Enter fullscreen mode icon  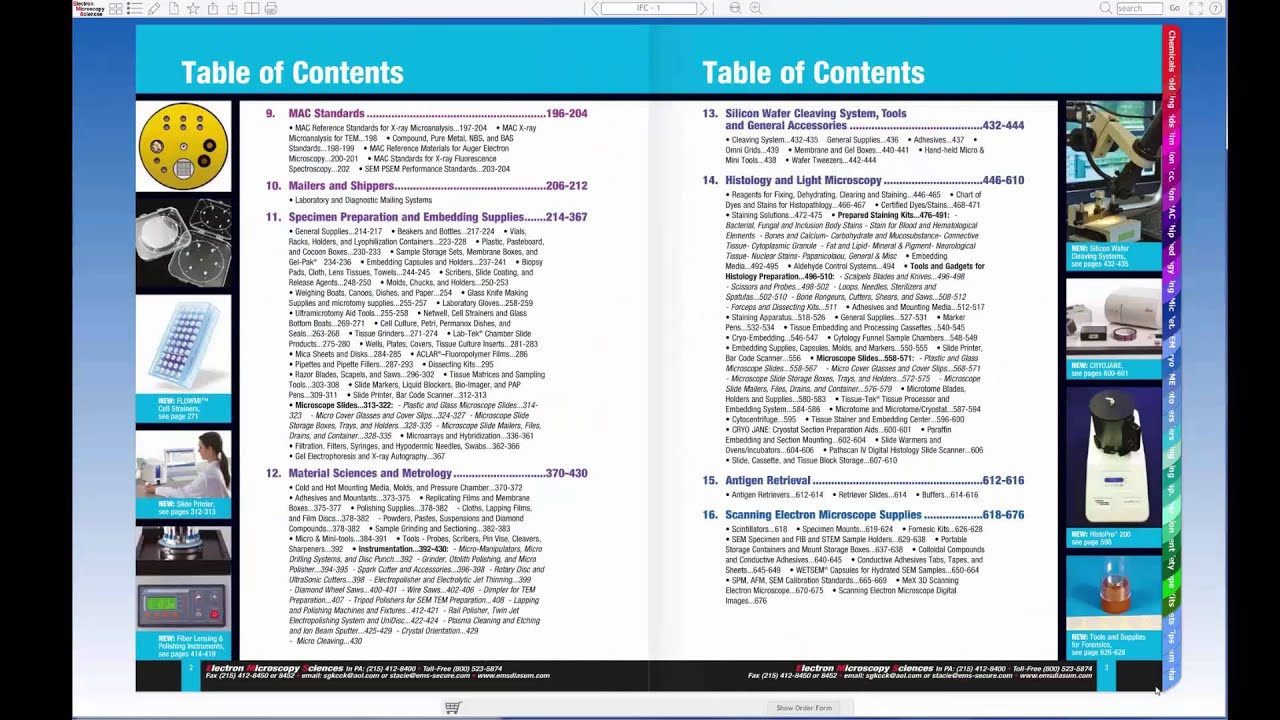(x=1196, y=8)
